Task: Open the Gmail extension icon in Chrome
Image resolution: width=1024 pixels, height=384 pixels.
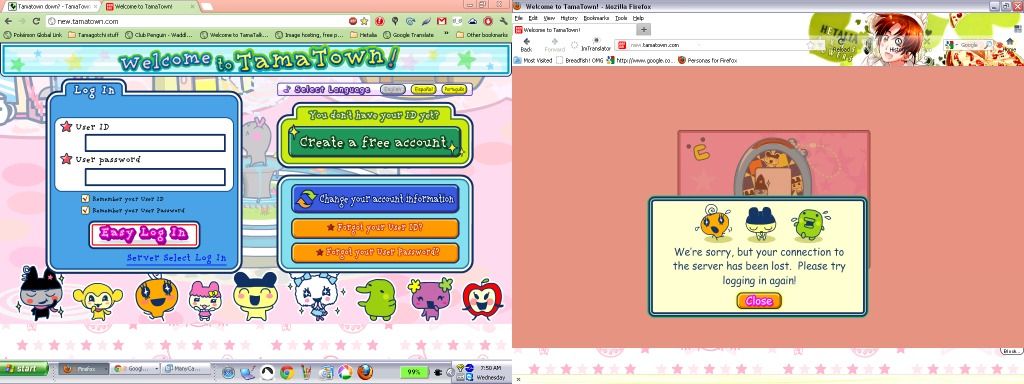Action: 441,21
